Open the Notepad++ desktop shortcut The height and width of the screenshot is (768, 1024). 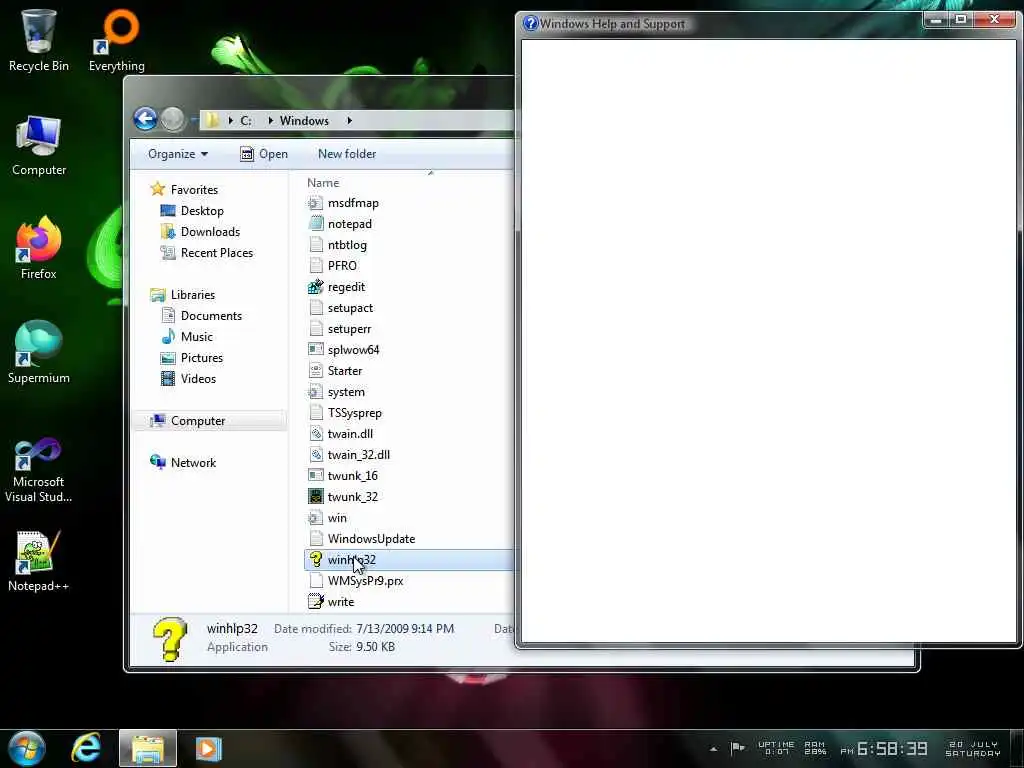[39, 560]
